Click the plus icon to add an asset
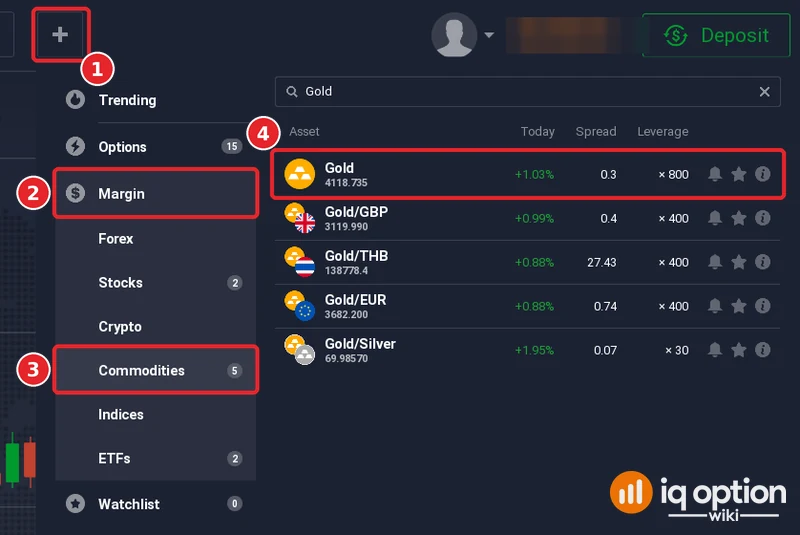 click(60, 35)
